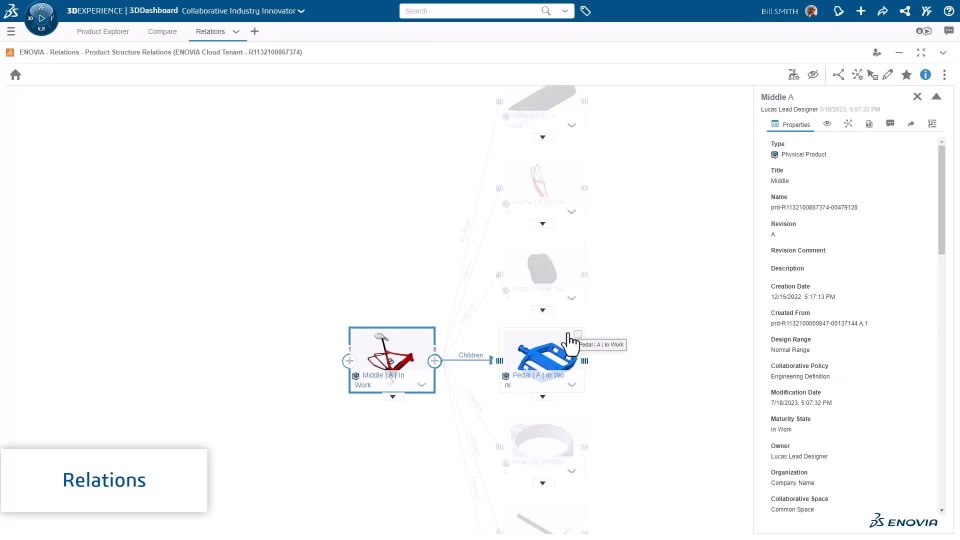Image resolution: width=960 pixels, height=540 pixels.
Task: Click the Bill SMITH user name
Action: [779, 11]
